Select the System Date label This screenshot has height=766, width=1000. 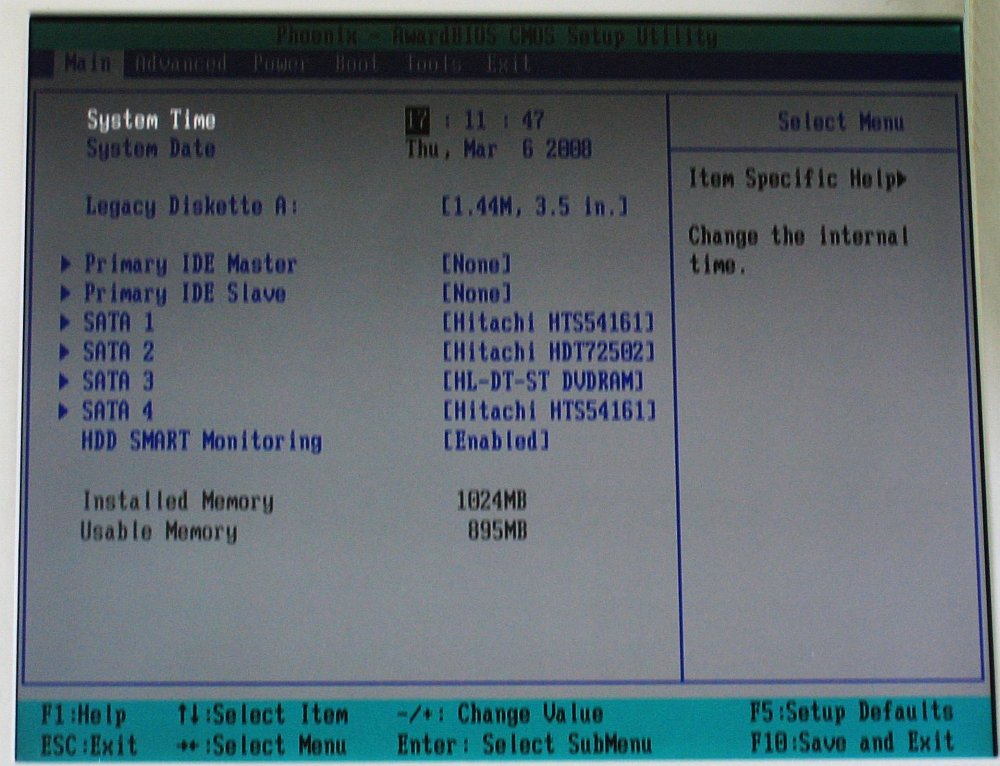click(151, 149)
